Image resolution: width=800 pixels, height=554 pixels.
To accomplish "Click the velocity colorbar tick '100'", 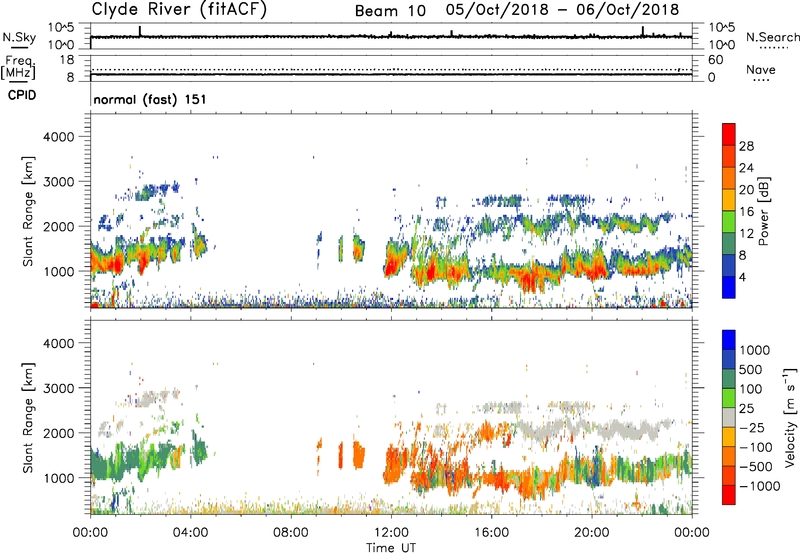I will [751, 389].
